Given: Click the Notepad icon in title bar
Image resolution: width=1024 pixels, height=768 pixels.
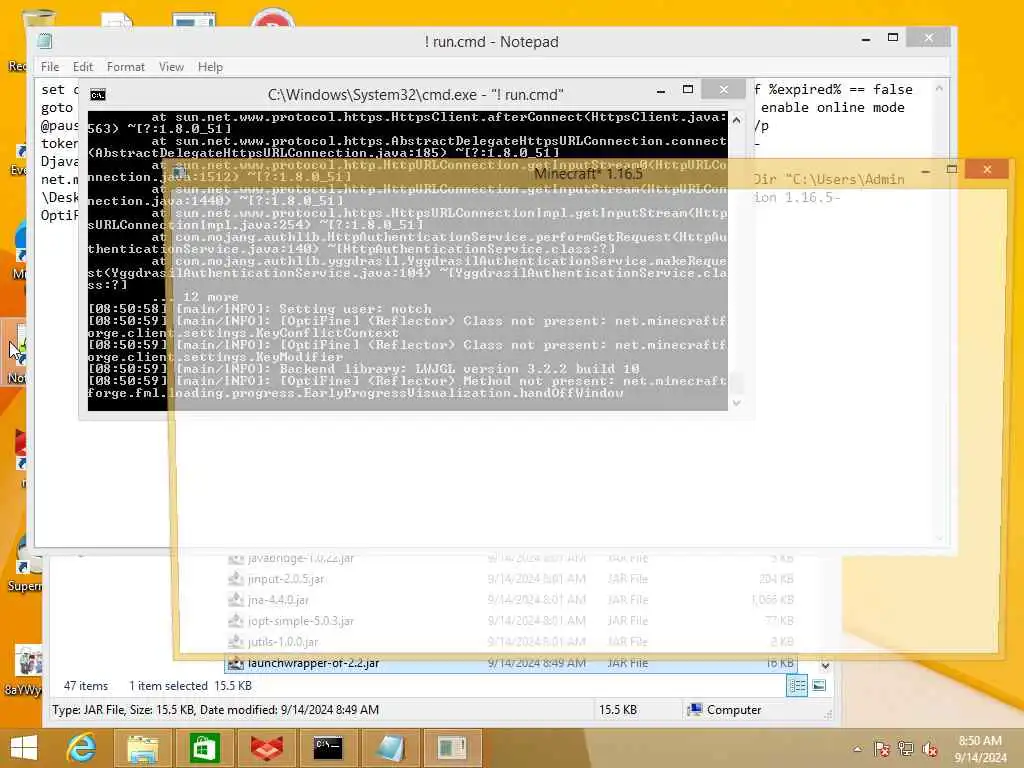Looking at the screenshot, I should (x=45, y=41).
